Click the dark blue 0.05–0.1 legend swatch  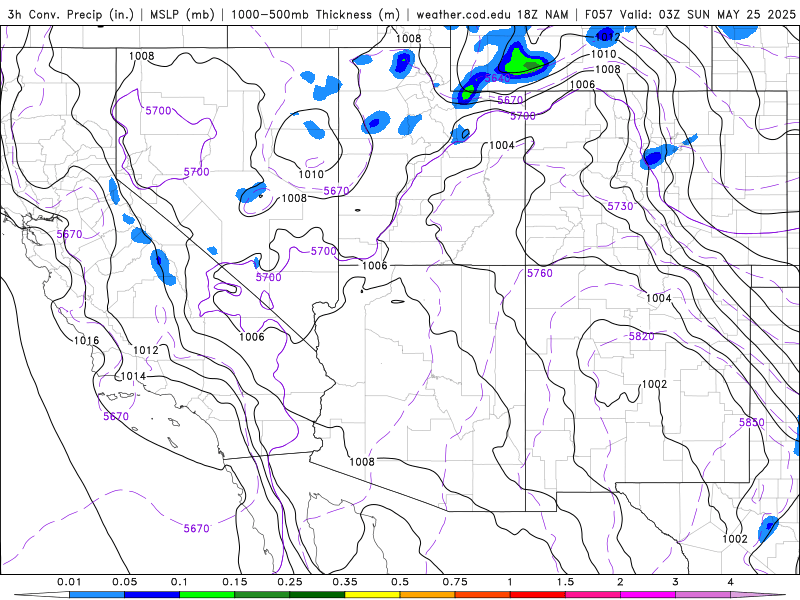pyautogui.click(x=152, y=595)
